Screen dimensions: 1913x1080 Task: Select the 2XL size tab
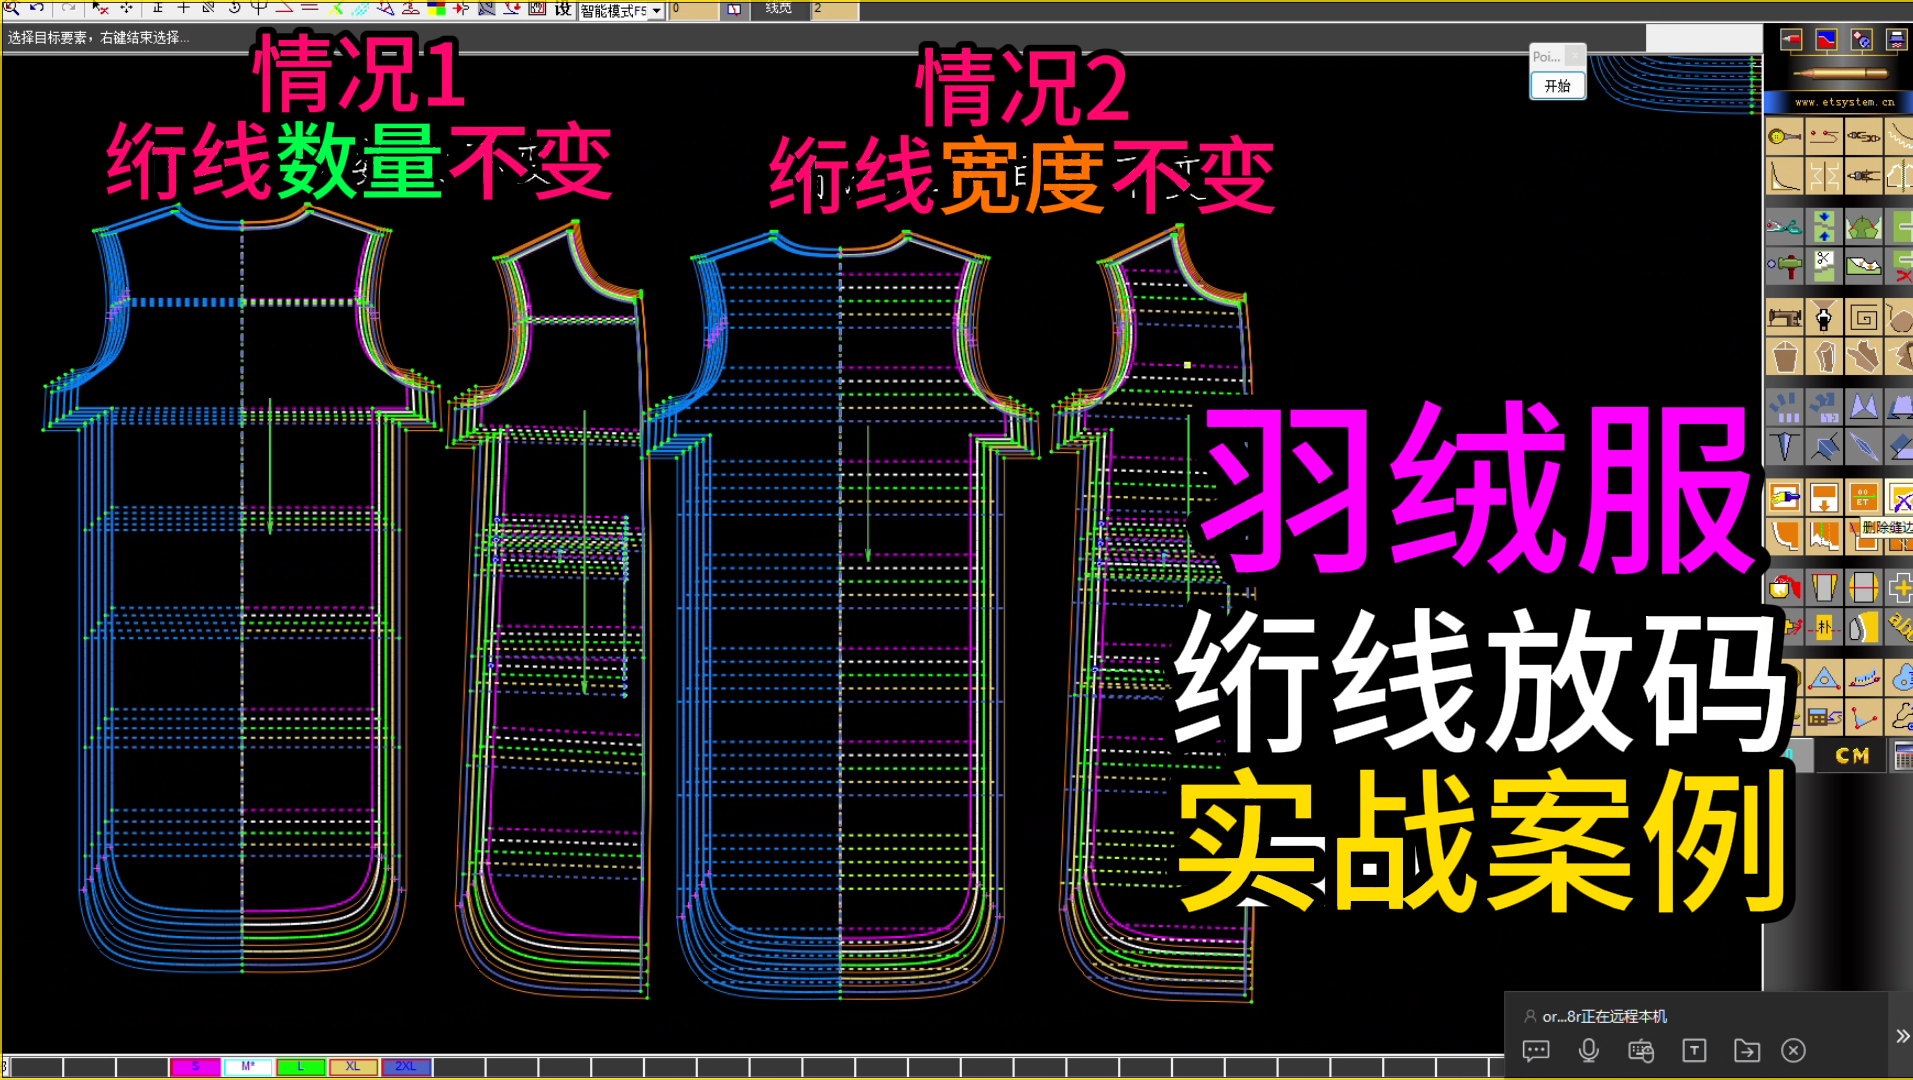pyautogui.click(x=405, y=1067)
